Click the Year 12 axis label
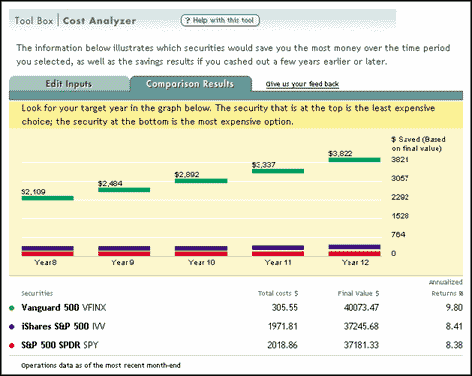The width and height of the screenshot is (472, 376). tap(355, 262)
